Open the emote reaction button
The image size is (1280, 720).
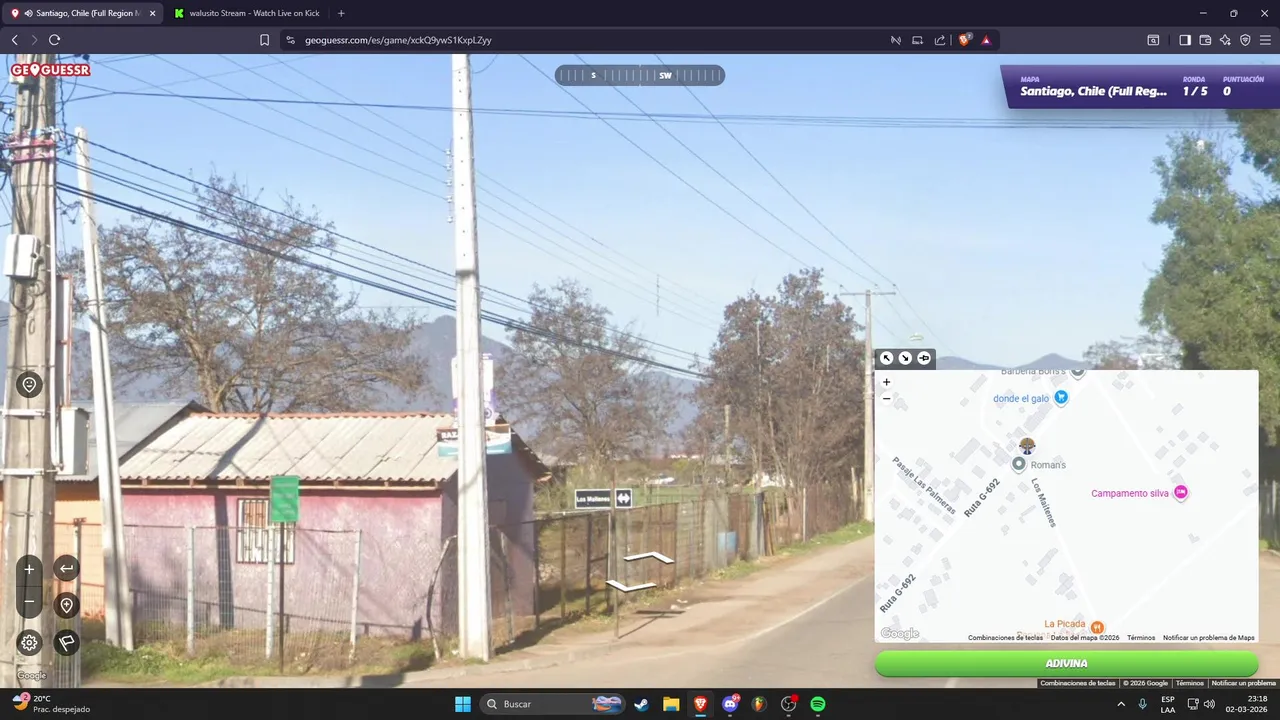(29, 385)
